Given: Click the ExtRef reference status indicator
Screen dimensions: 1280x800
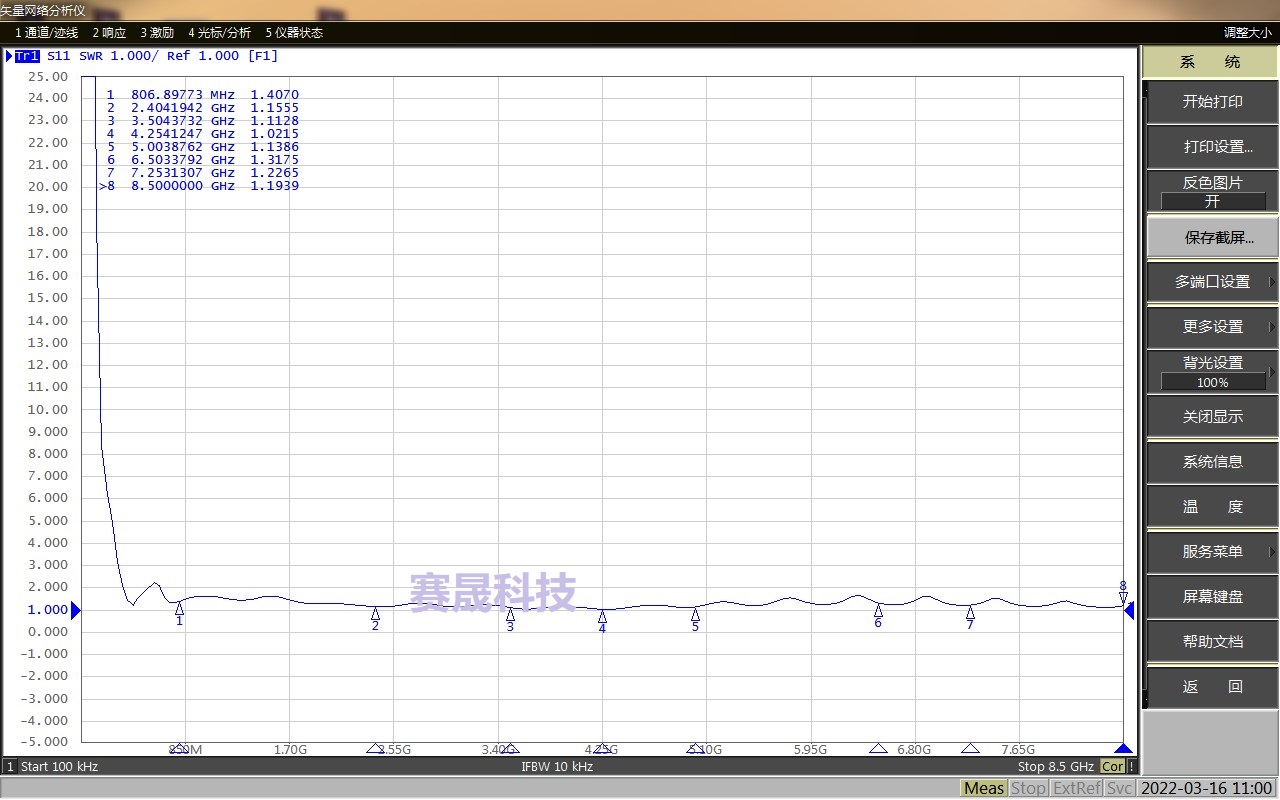Looking at the screenshot, I should pos(1076,788).
